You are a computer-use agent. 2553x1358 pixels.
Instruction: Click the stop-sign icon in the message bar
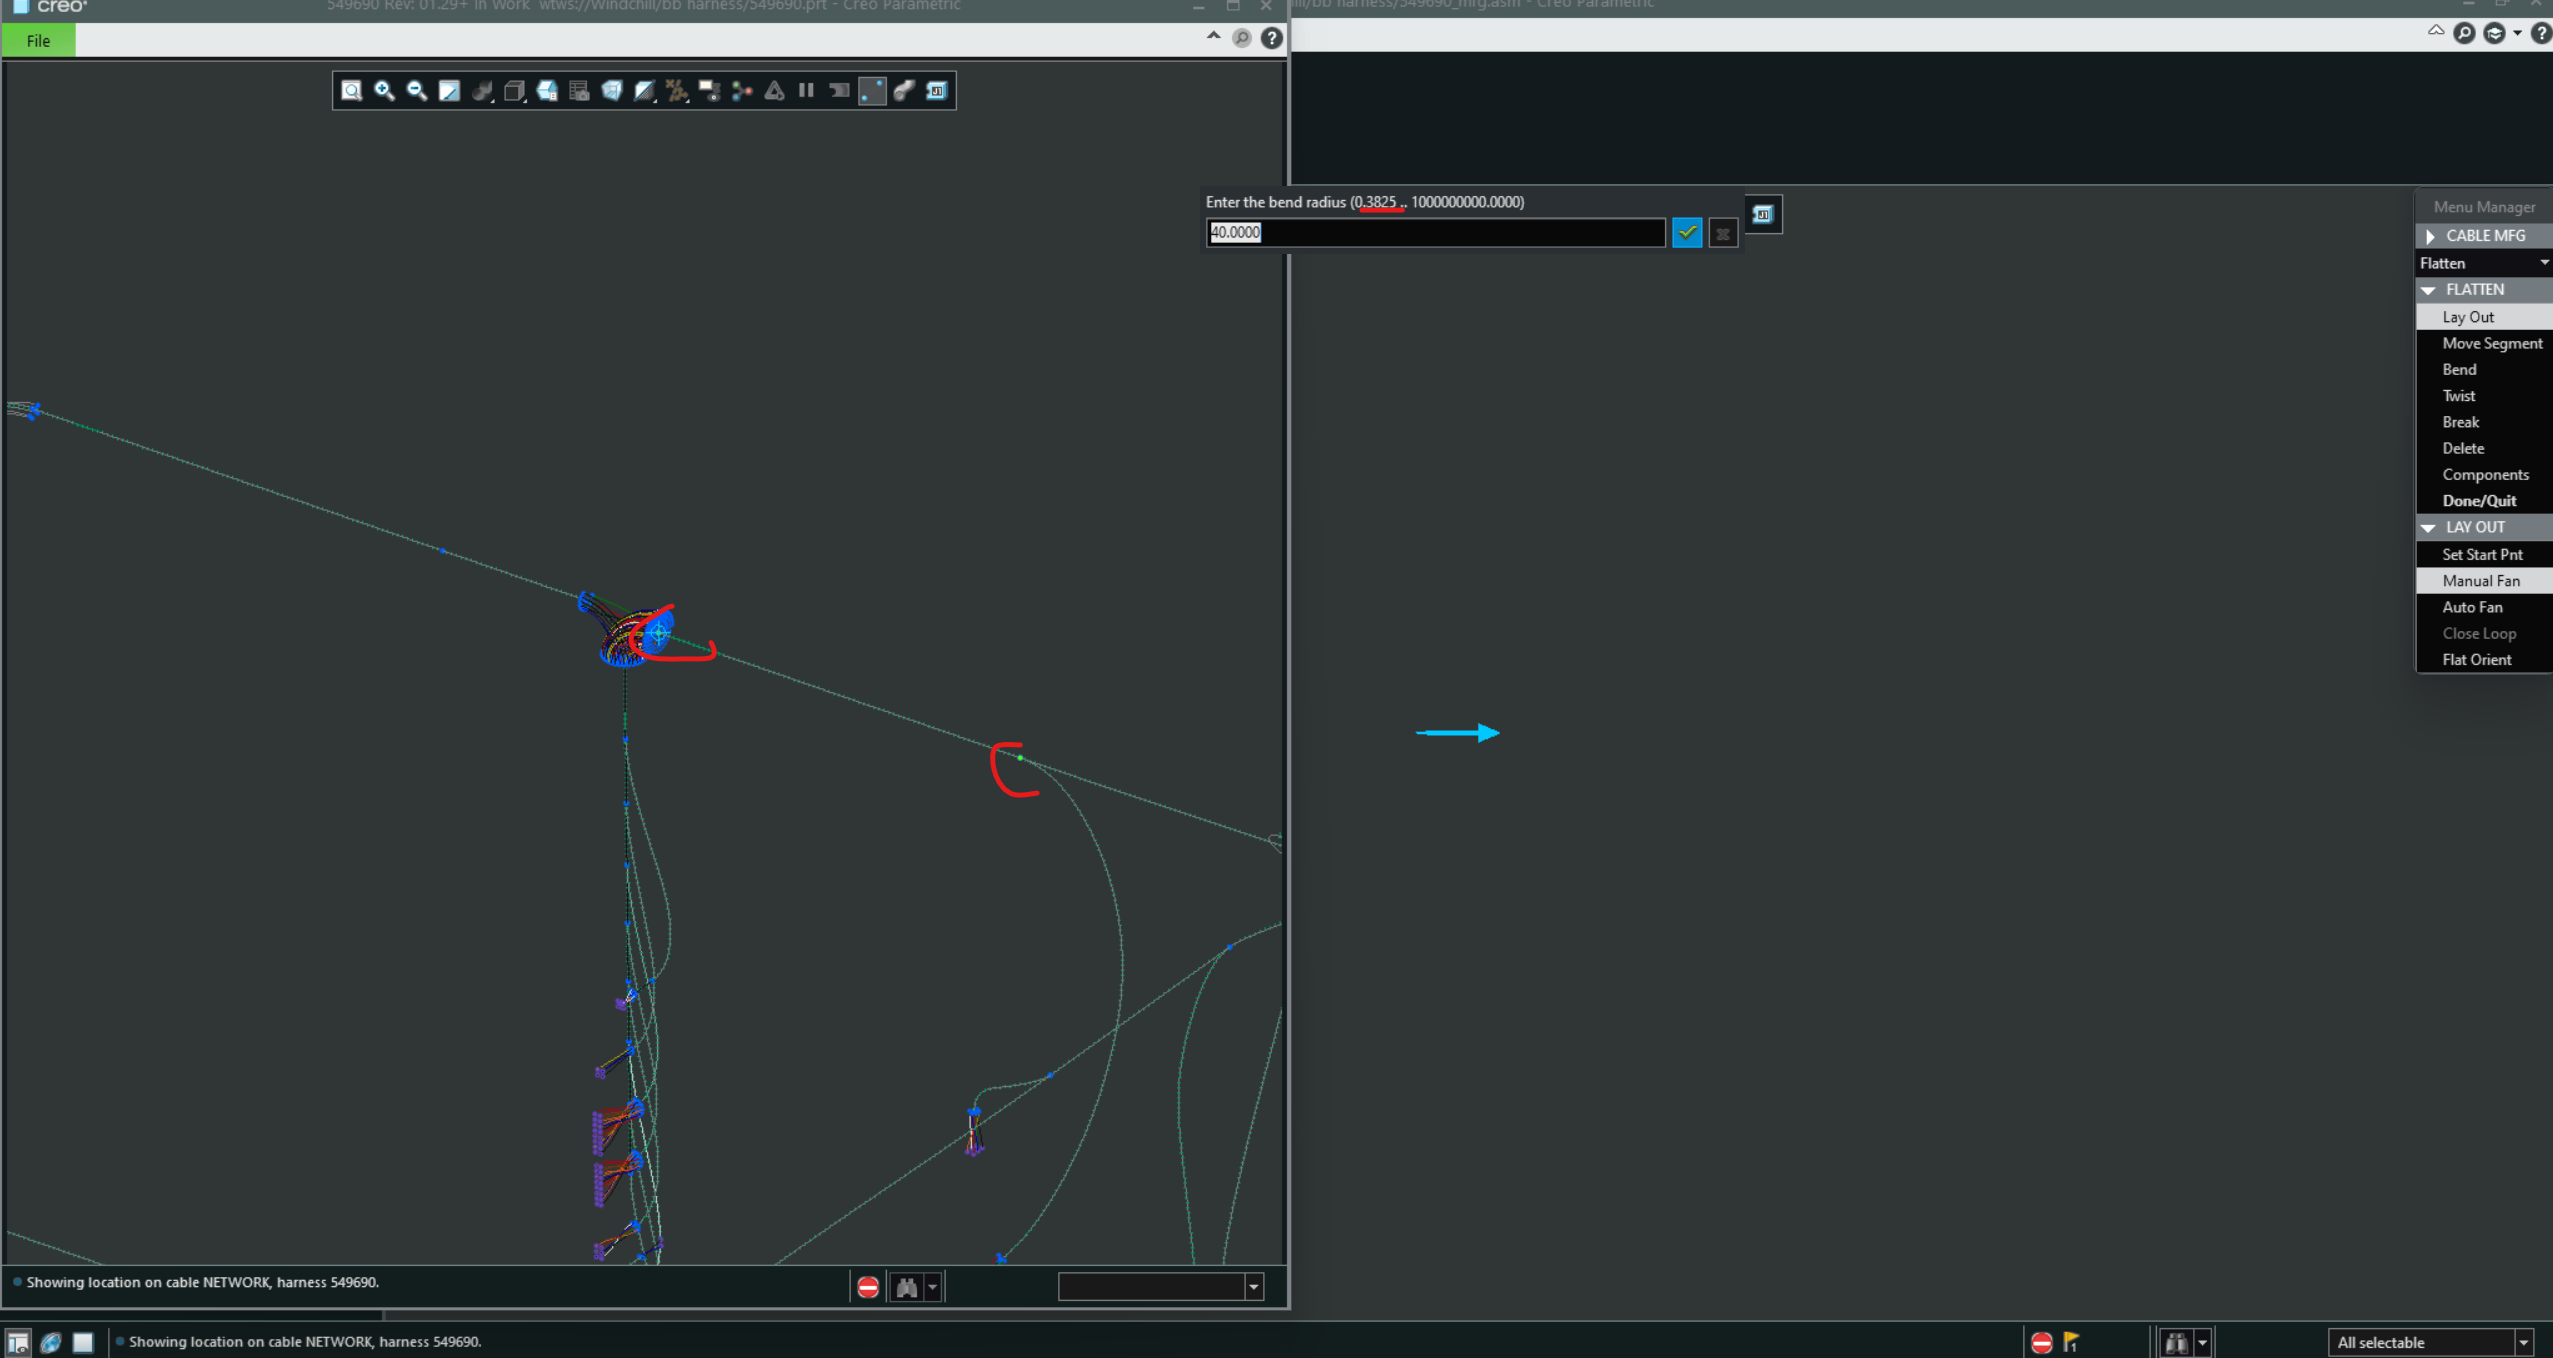point(866,1287)
